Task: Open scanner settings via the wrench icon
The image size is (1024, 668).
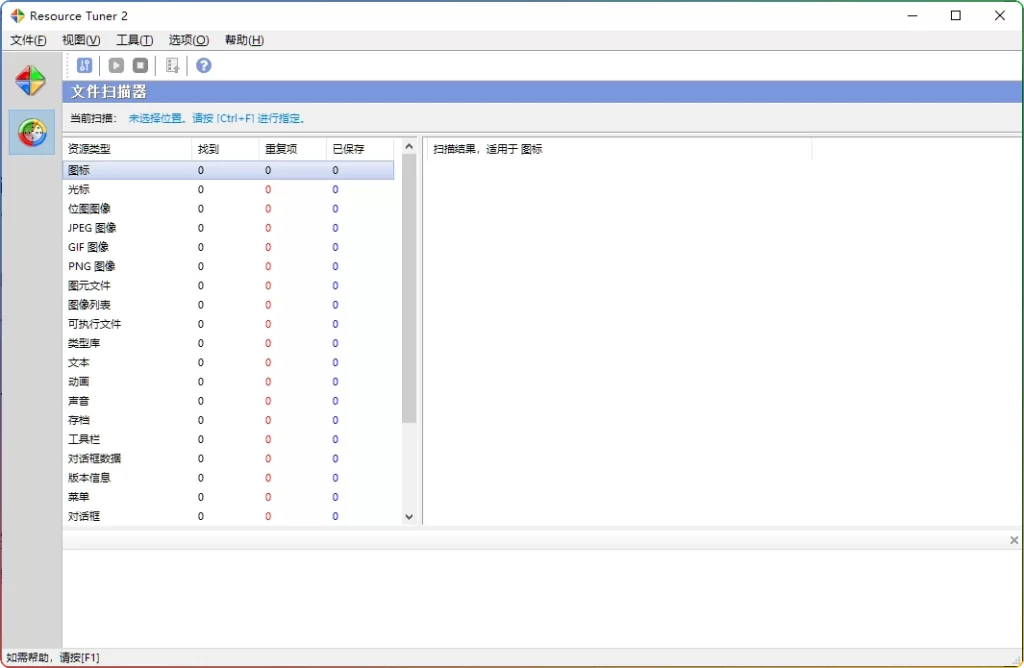Action: (84, 65)
